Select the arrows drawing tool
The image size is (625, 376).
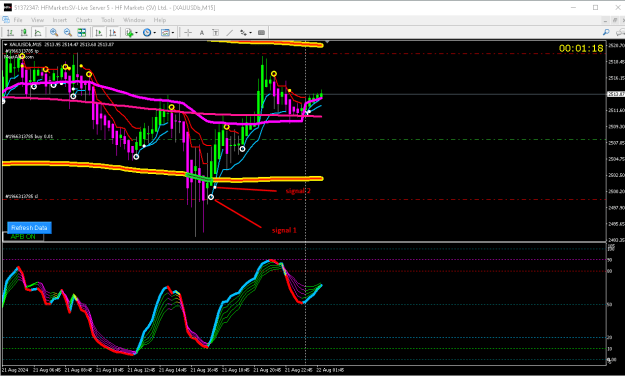point(243,33)
